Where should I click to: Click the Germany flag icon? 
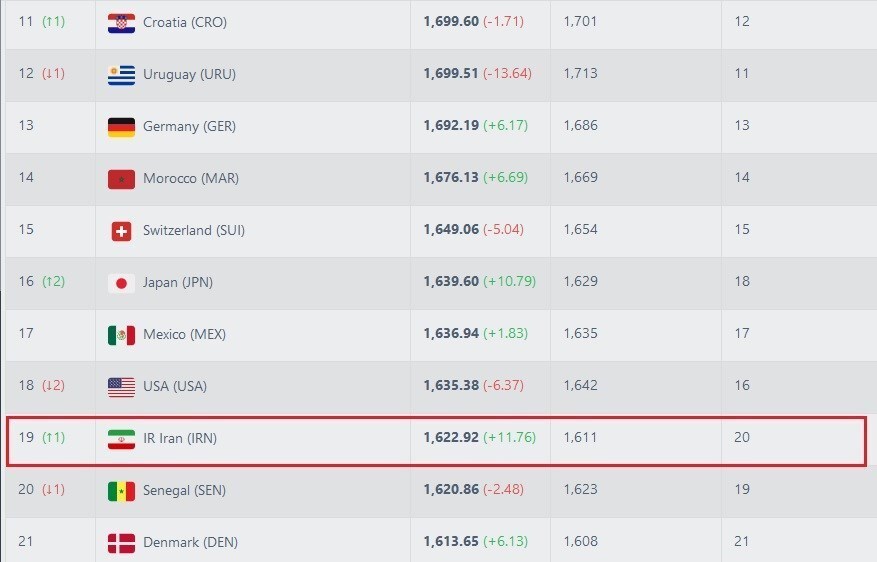(121, 127)
